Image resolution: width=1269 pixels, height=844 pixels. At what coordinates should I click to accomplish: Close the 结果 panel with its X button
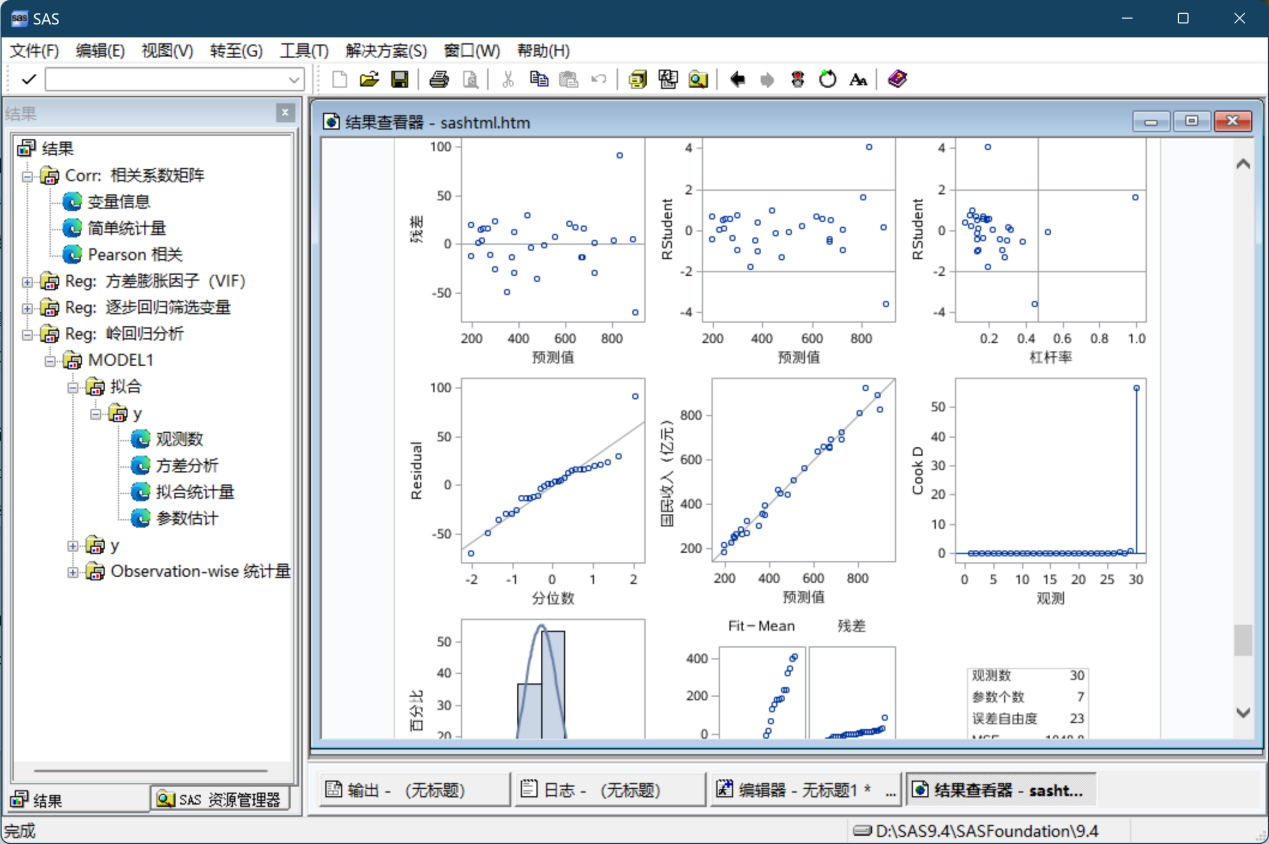285,113
